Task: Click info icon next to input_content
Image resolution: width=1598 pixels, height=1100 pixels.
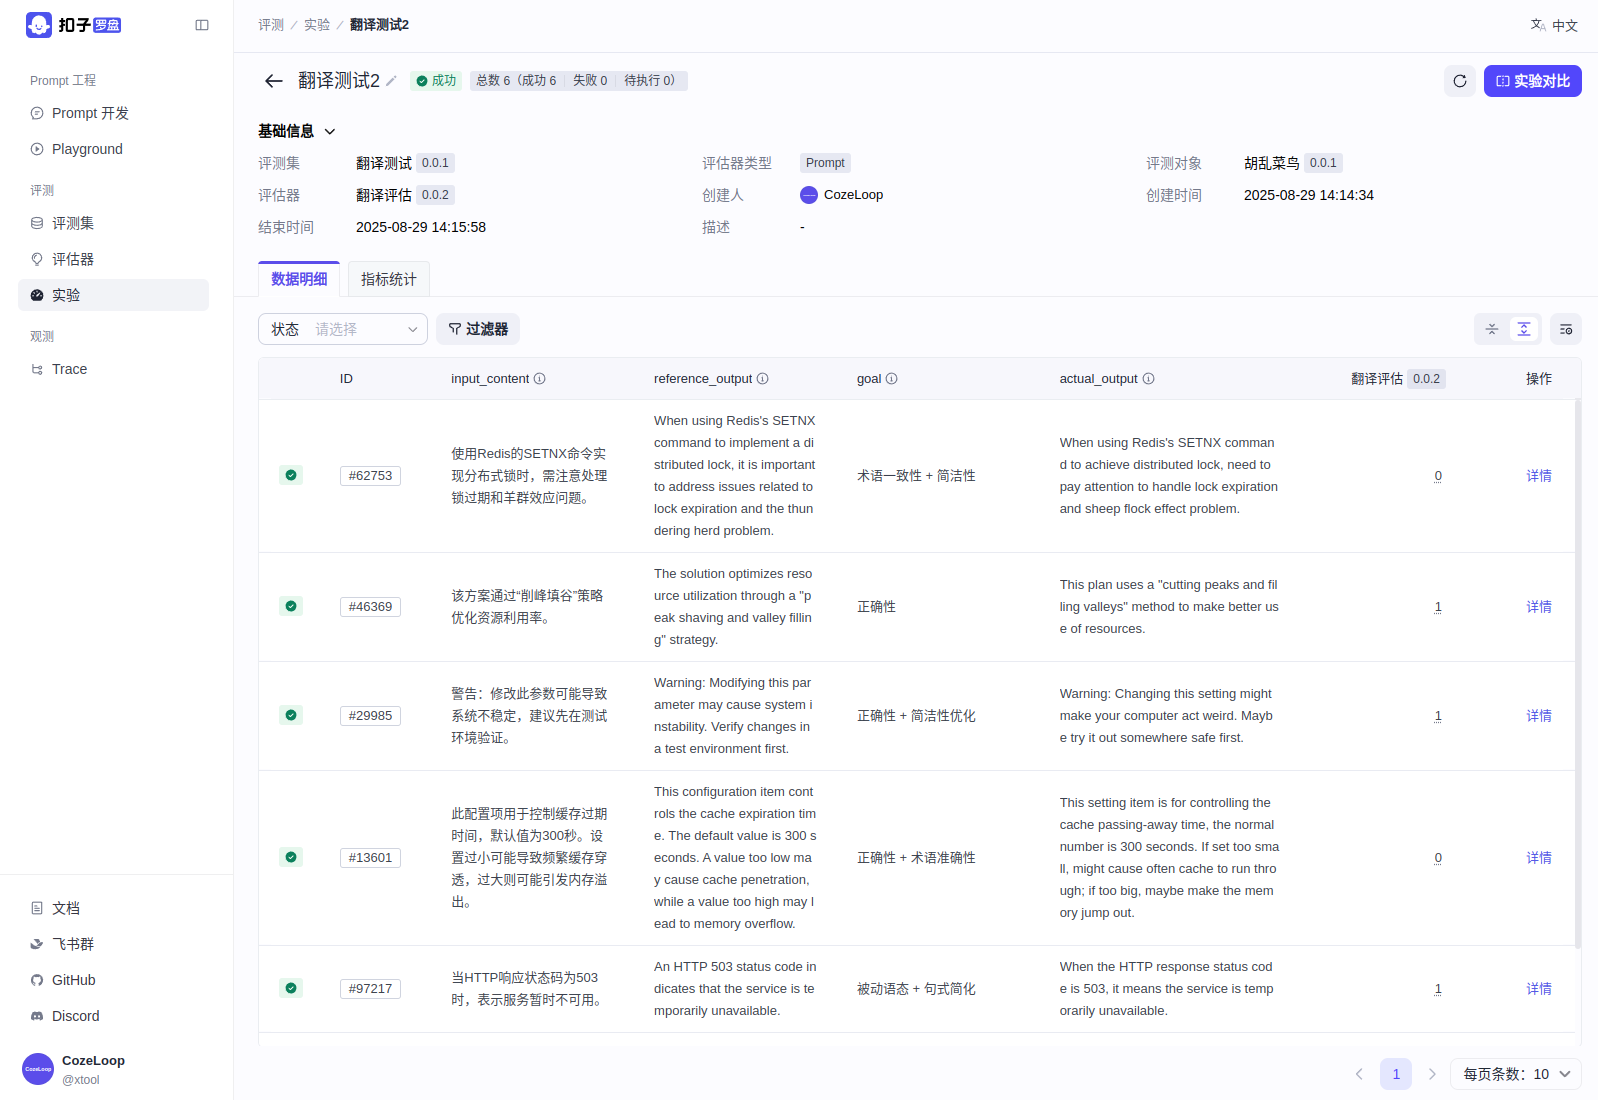Action: point(540,379)
